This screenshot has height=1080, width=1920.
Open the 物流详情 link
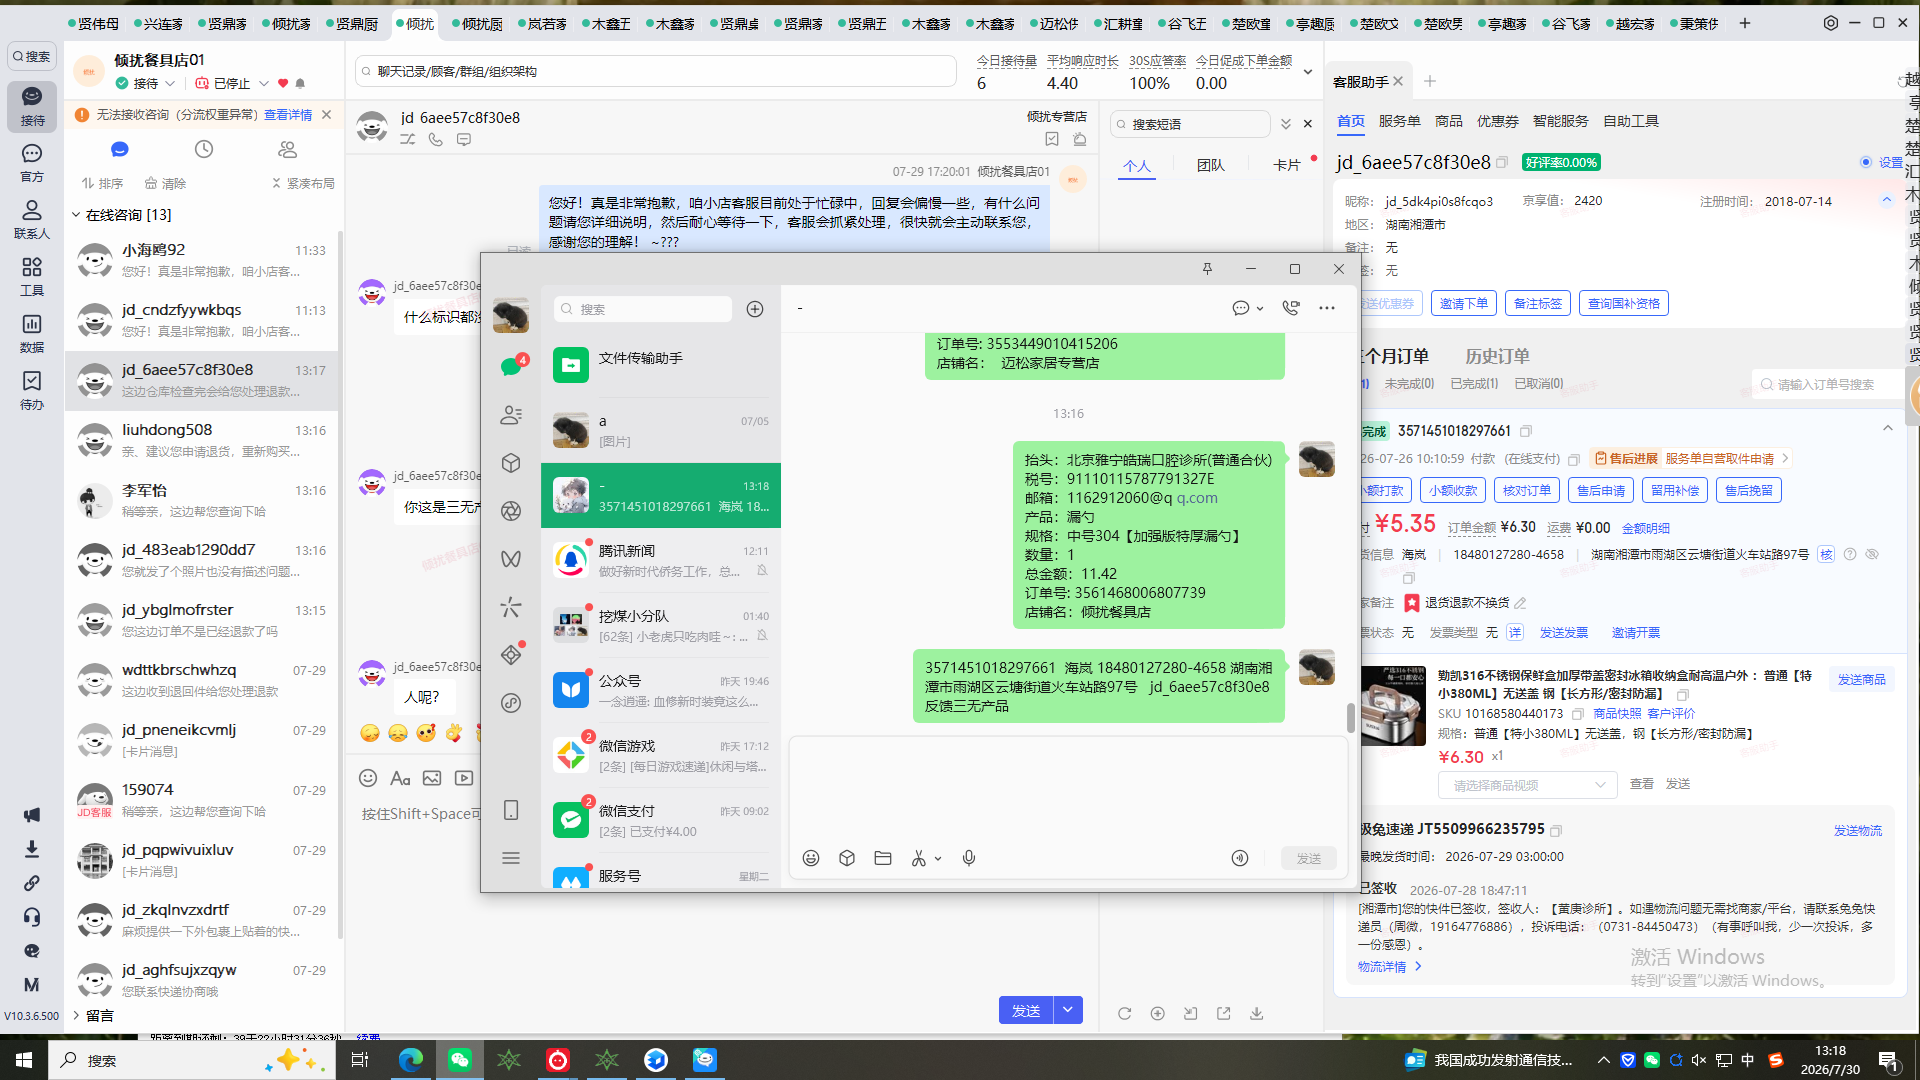(1389, 967)
